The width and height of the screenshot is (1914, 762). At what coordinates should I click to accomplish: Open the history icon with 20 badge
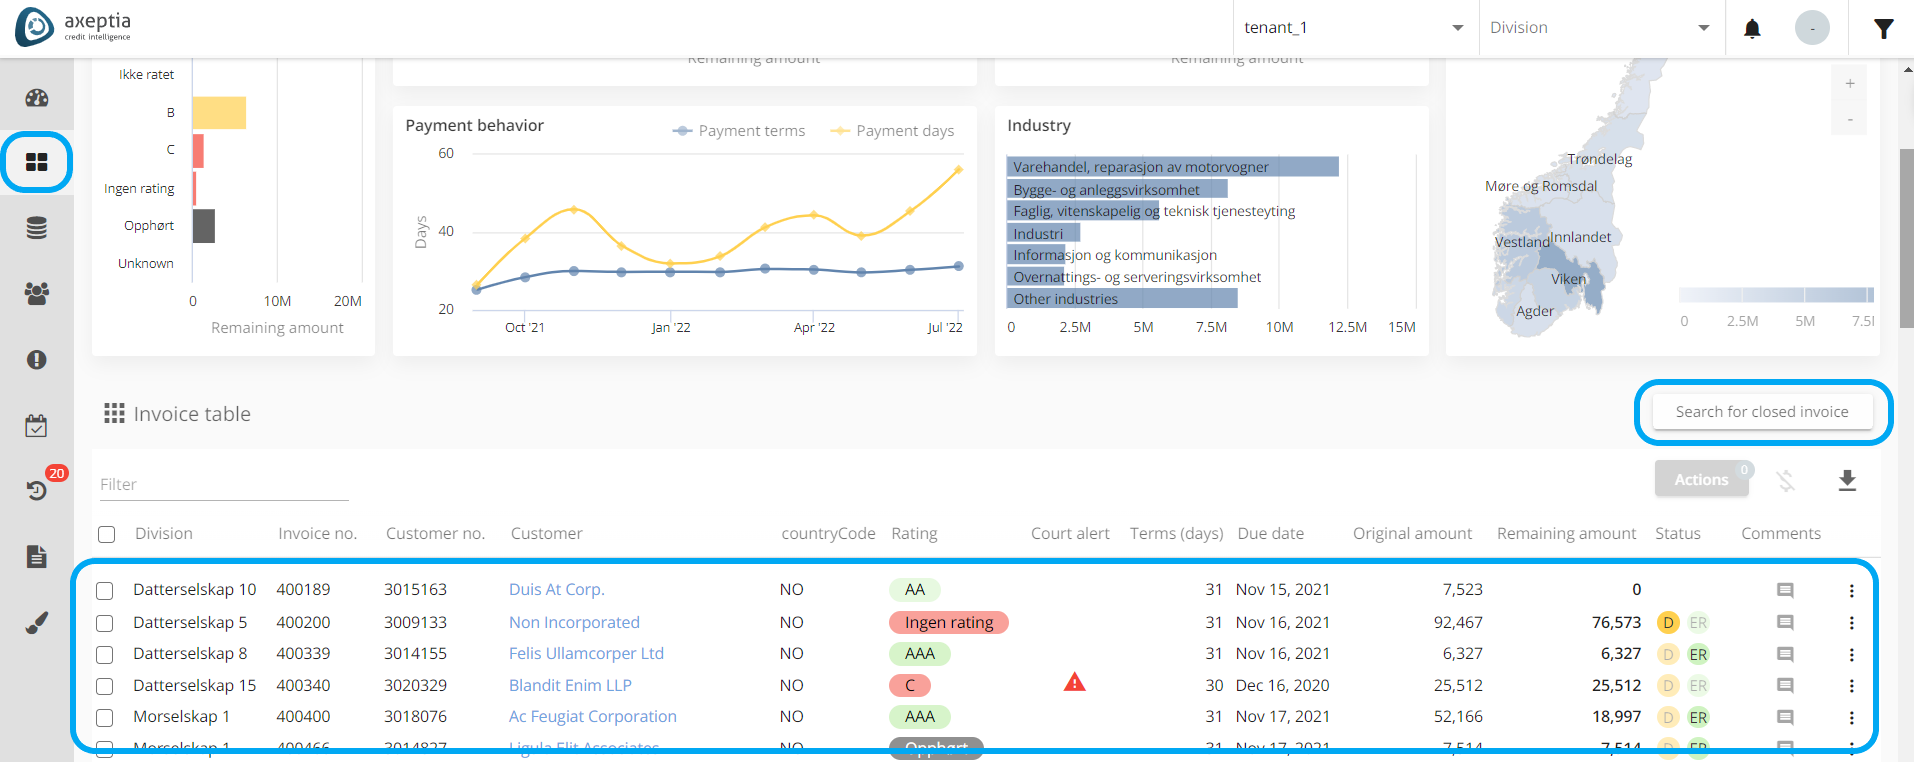point(37,490)
